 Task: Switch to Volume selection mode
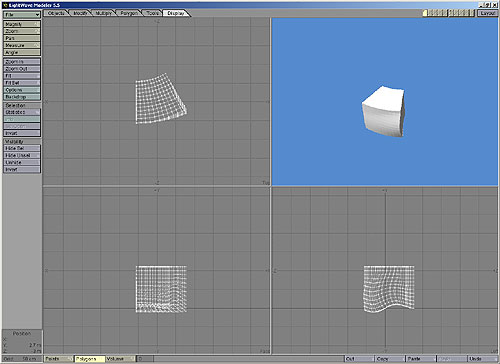(x=120, y=359)
